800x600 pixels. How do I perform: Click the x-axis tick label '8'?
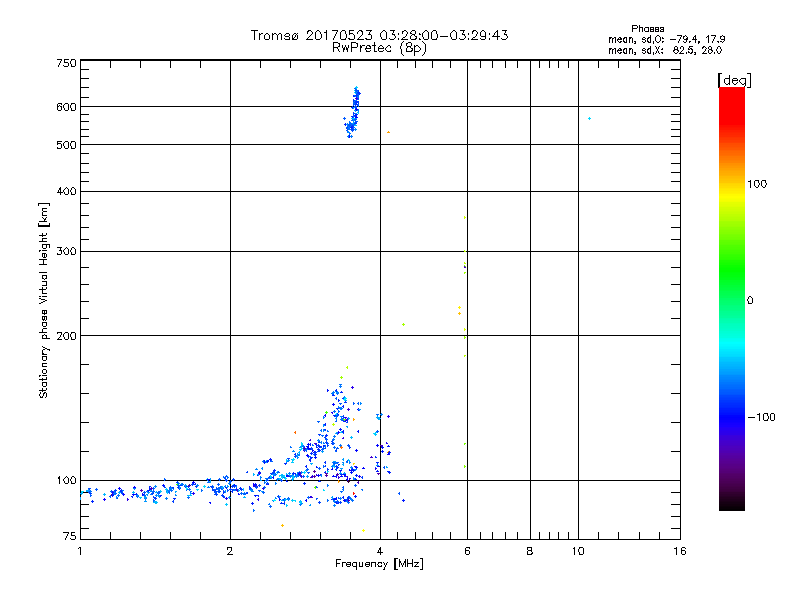tap(530, 551)
